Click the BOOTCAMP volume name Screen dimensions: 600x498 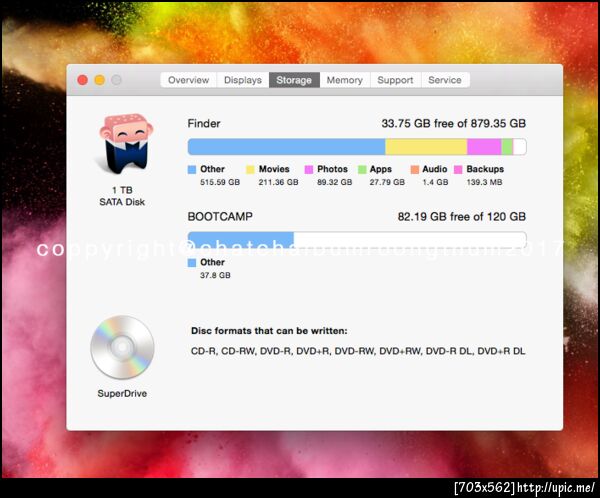[220, 217]
